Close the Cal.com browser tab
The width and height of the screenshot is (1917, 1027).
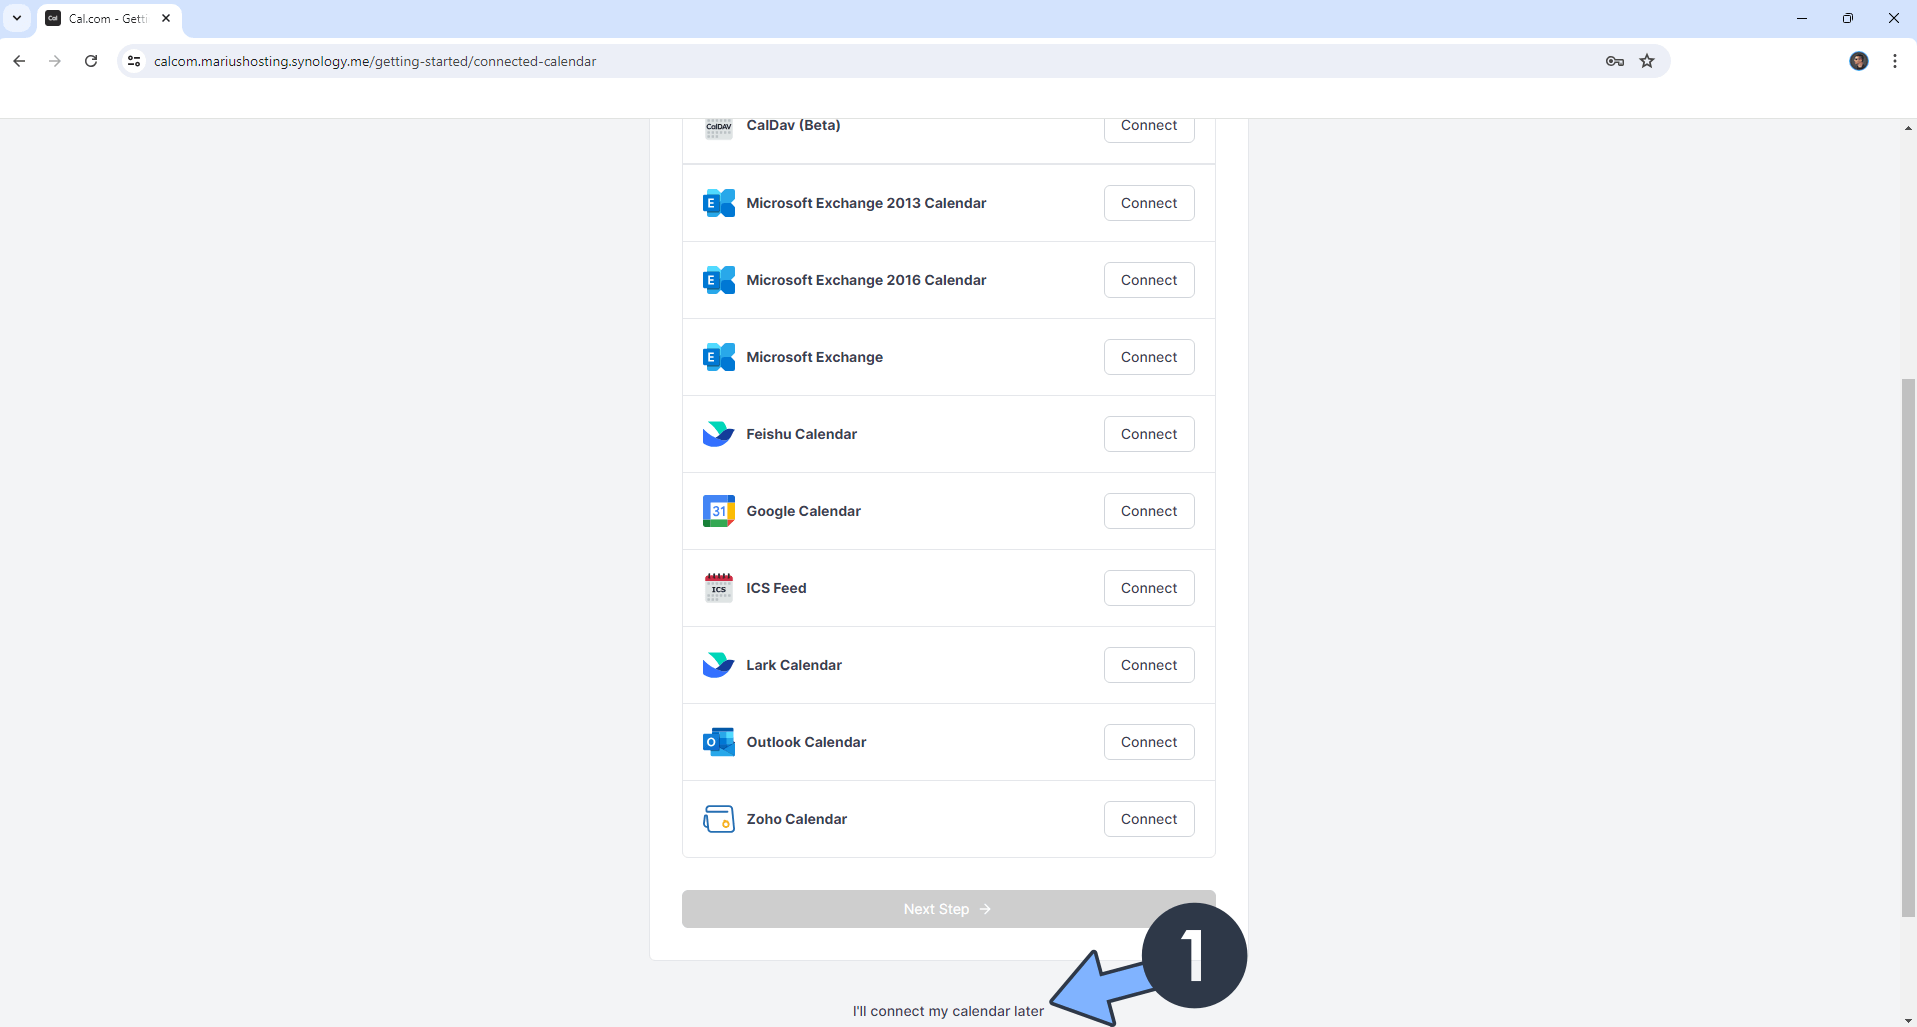pos(166,18)
